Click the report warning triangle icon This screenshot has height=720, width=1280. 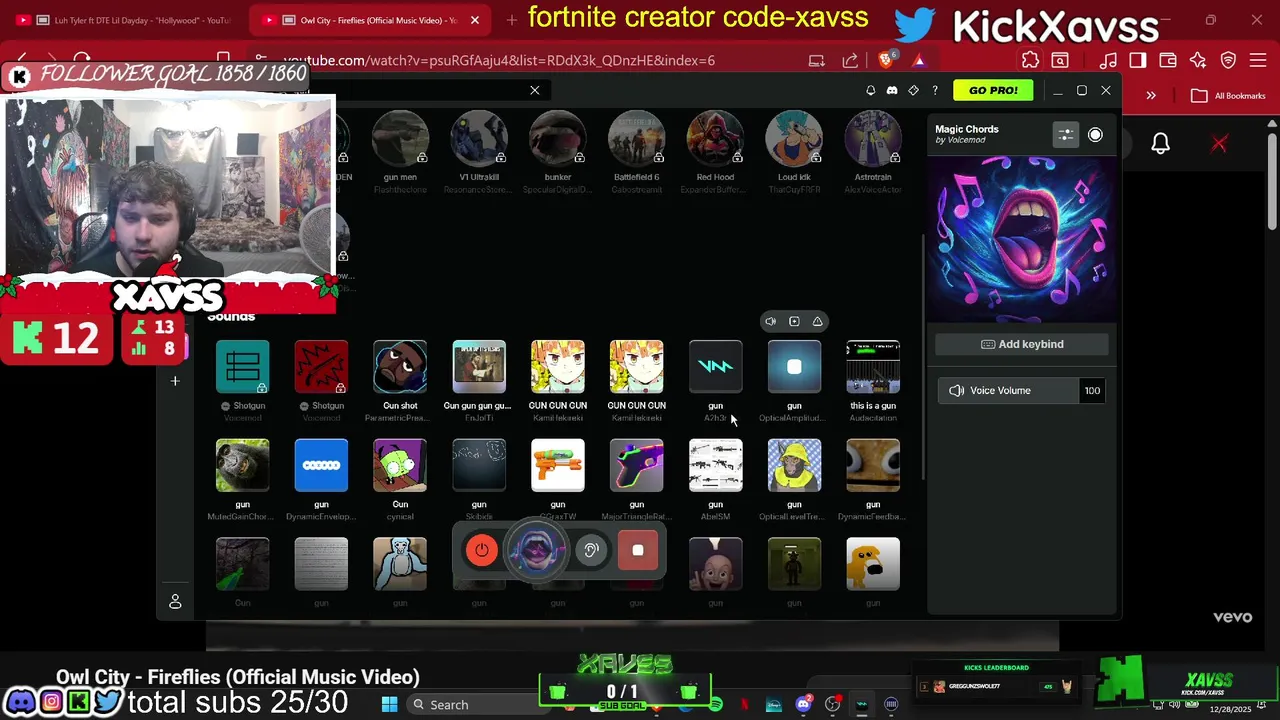pyautogui.click(x=817, y=321)
